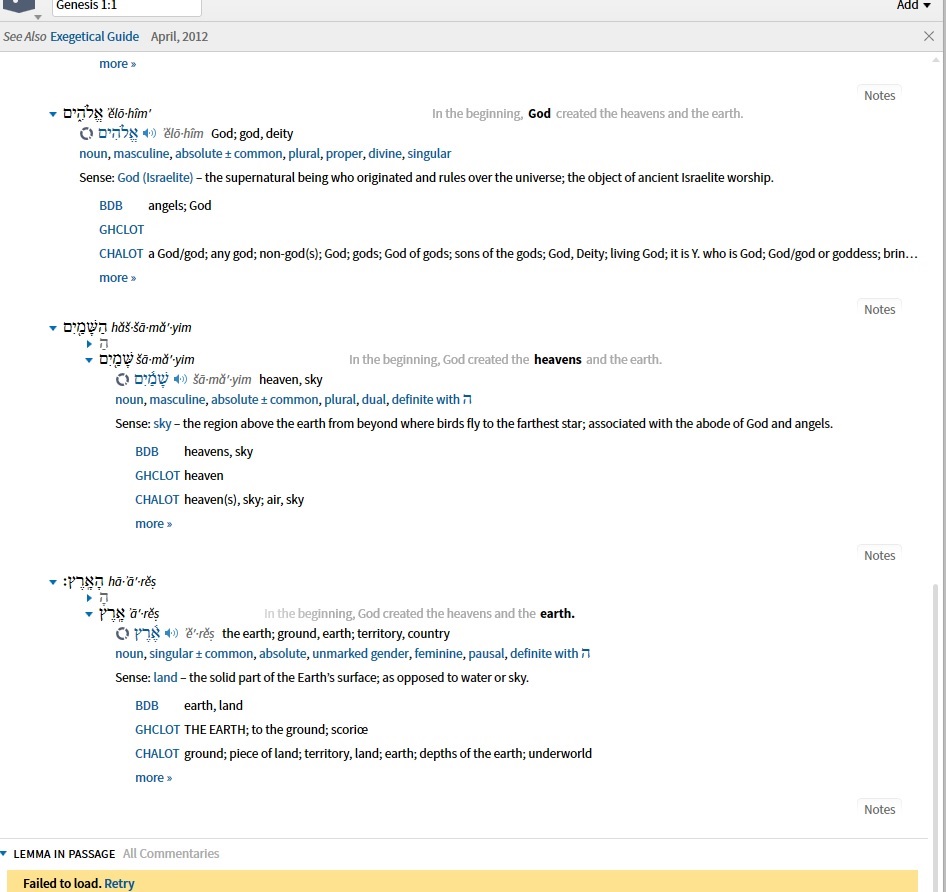Collapse the Lemma in Passage section

click(4, 853)
